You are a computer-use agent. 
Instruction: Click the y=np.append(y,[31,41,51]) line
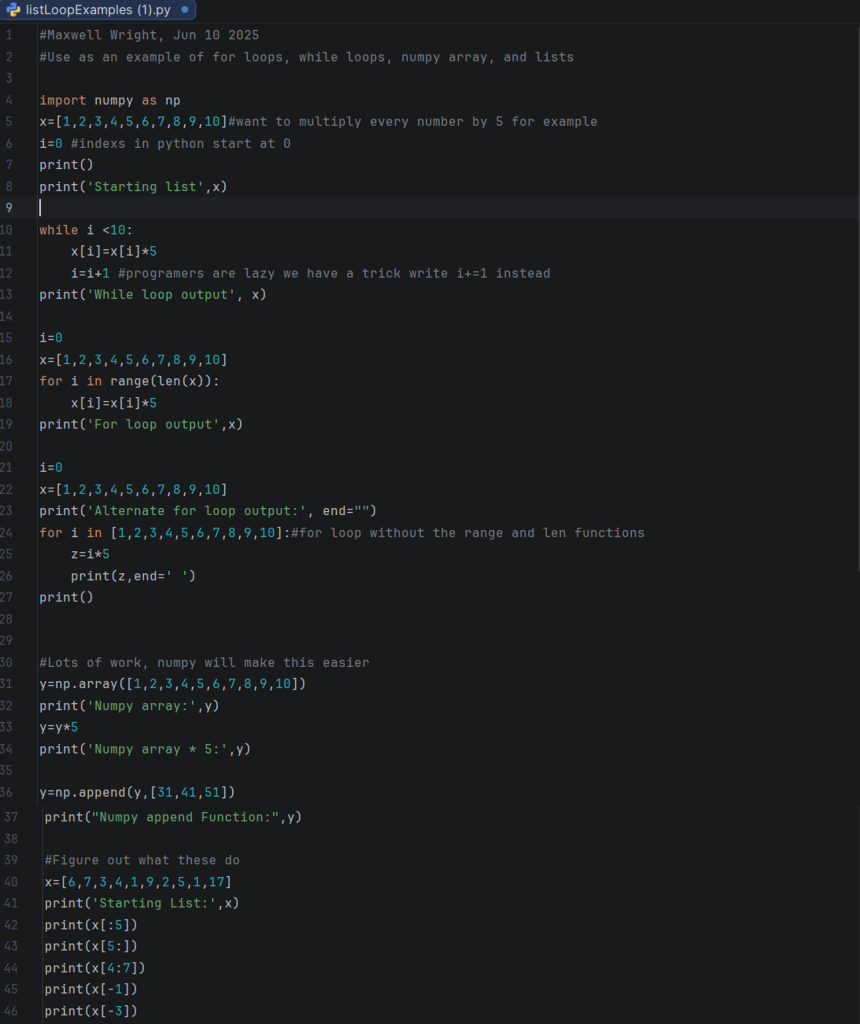pyautogui.click(x=137, y=792)
